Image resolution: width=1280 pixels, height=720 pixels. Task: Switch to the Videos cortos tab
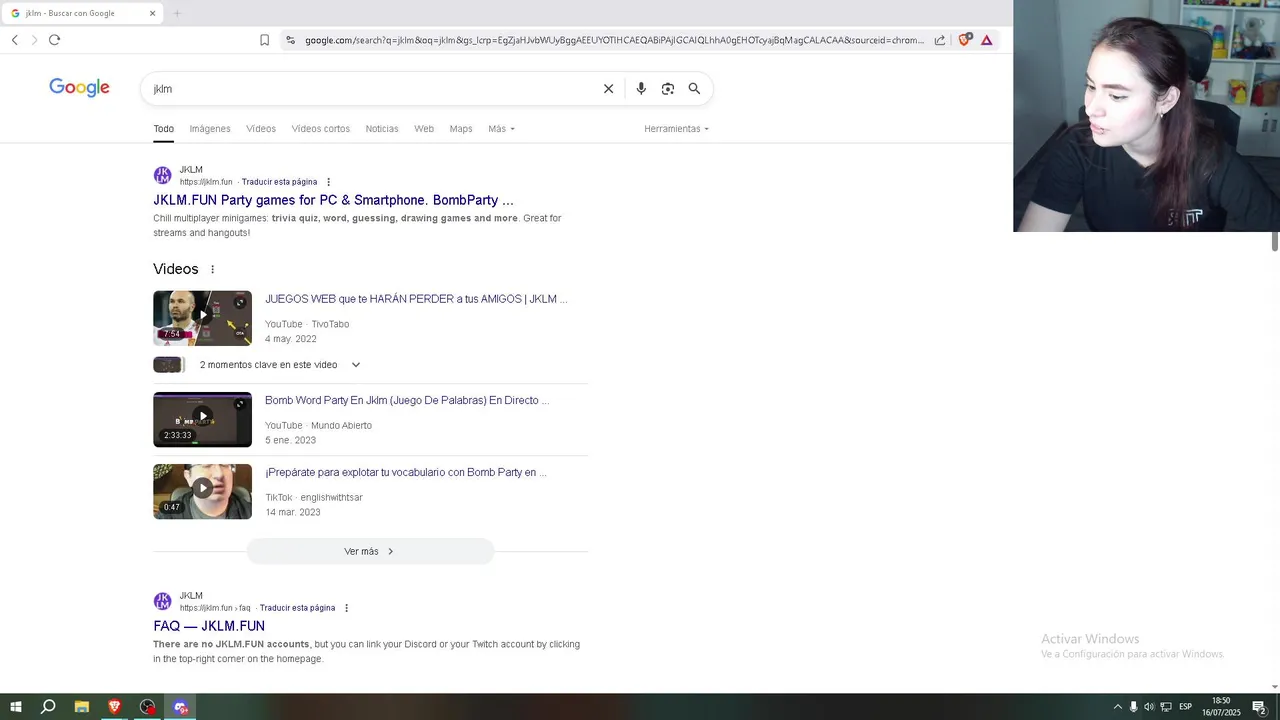tap(321, 129)
